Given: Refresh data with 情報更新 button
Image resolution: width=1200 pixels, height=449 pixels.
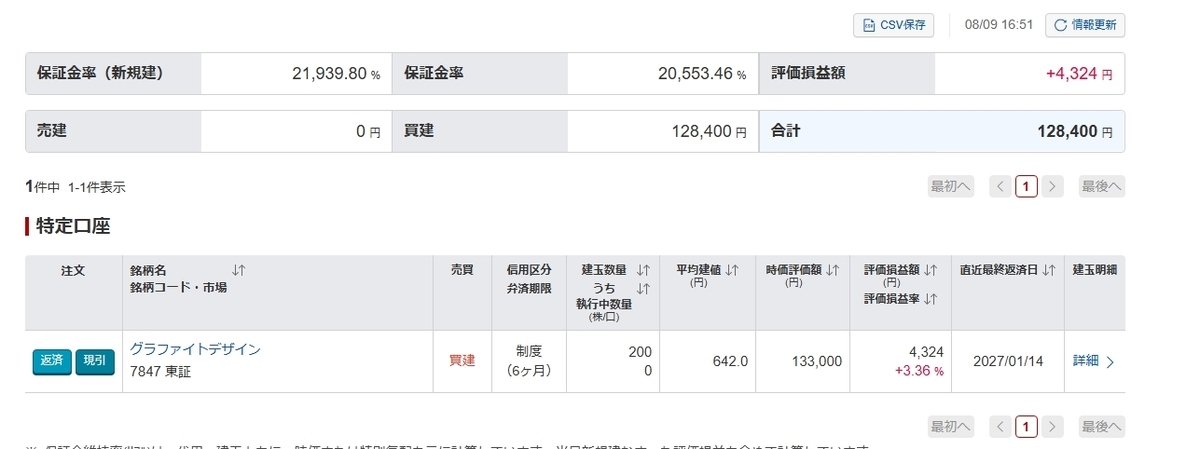Looking at the screenshot, I should [1085, 25].
